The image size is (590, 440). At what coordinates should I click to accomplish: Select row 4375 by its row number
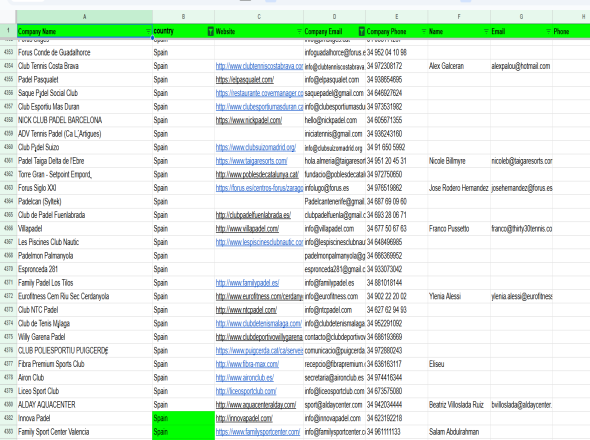pos(8,337)
